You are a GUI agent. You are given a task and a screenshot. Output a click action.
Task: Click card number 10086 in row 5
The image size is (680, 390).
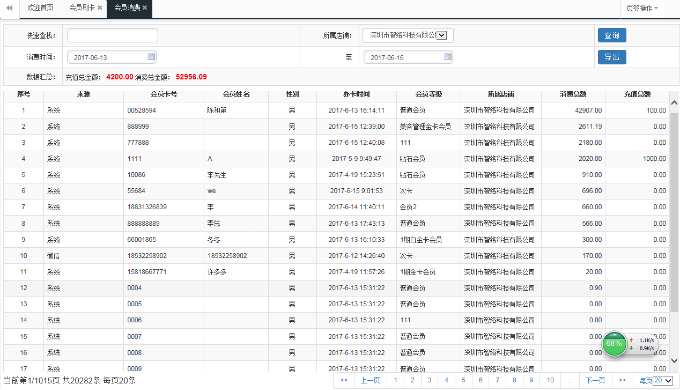[x=136, y=175]
